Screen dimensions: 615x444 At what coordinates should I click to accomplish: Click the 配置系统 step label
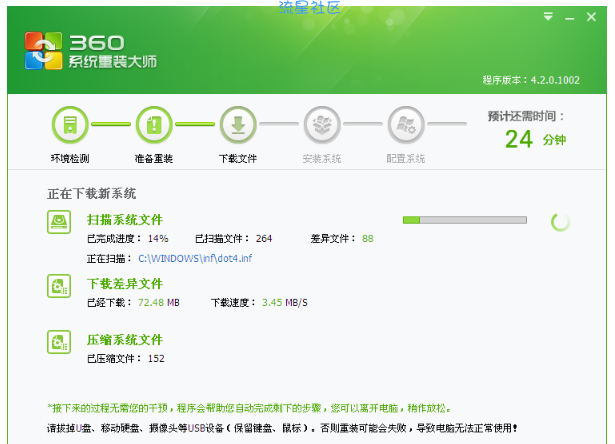click(406, 158)
